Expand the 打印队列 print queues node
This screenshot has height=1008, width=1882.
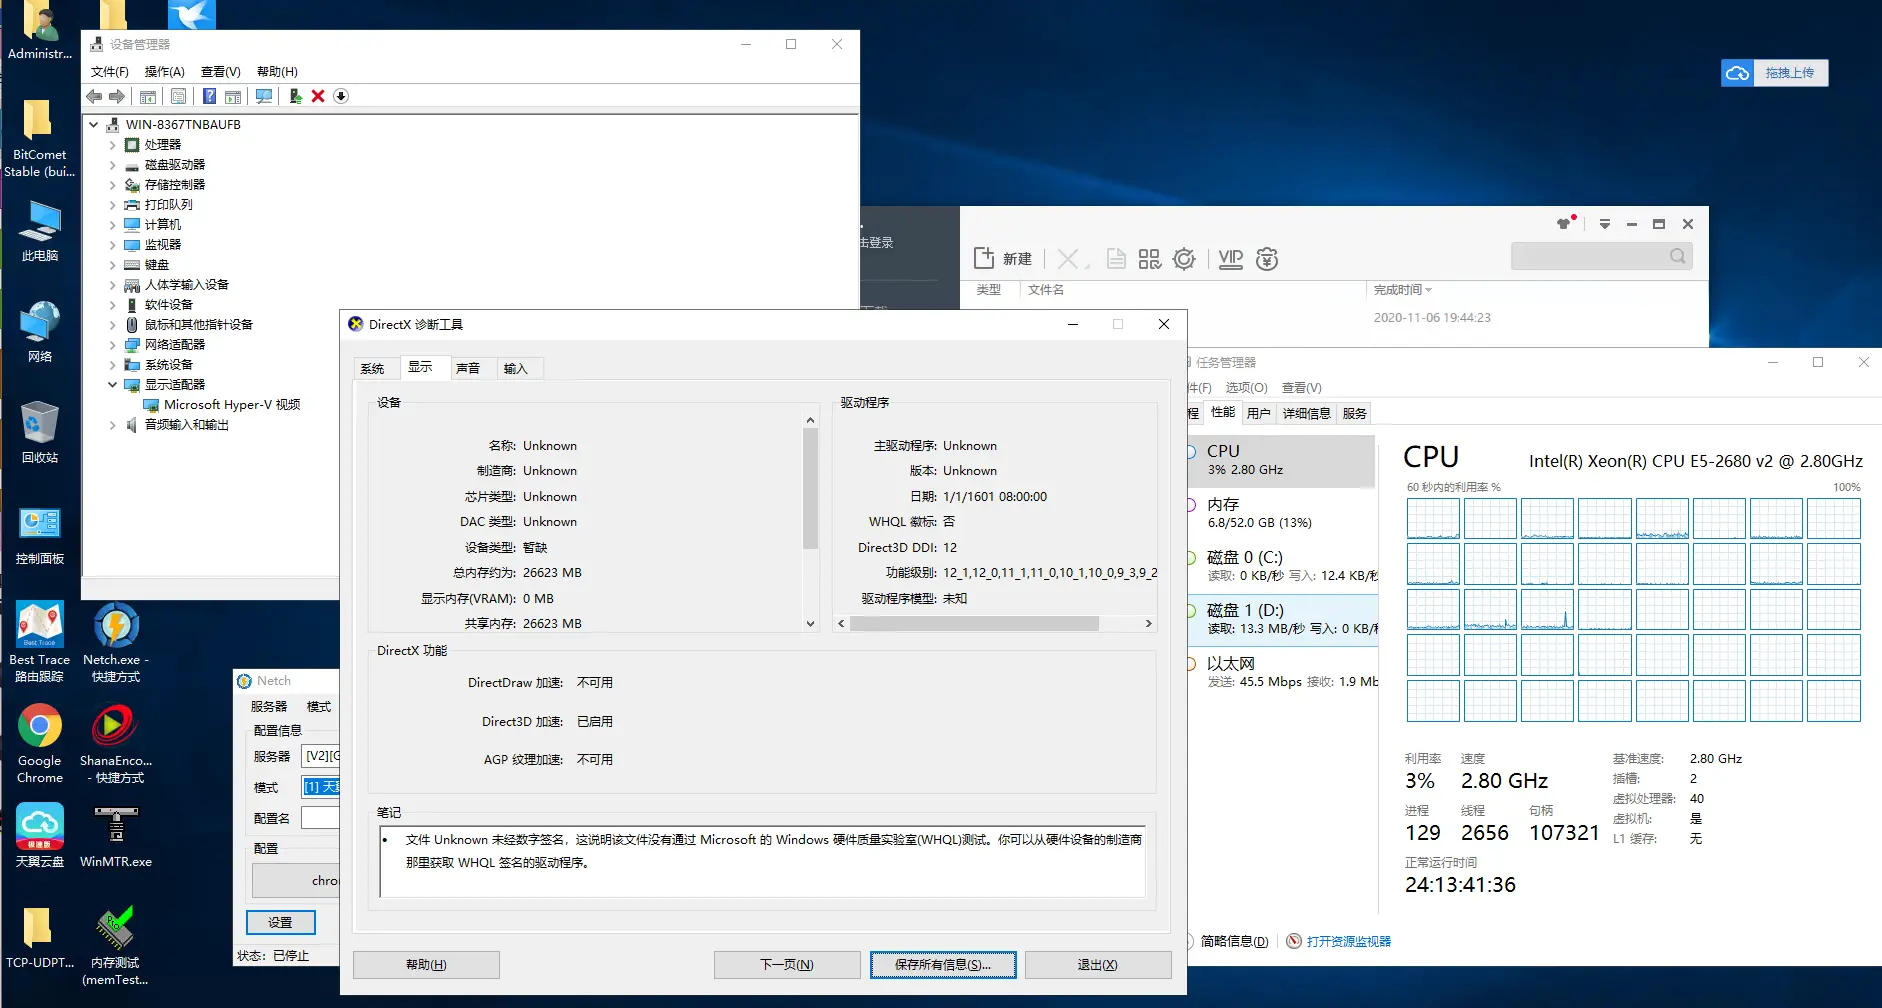pos(112,205)
